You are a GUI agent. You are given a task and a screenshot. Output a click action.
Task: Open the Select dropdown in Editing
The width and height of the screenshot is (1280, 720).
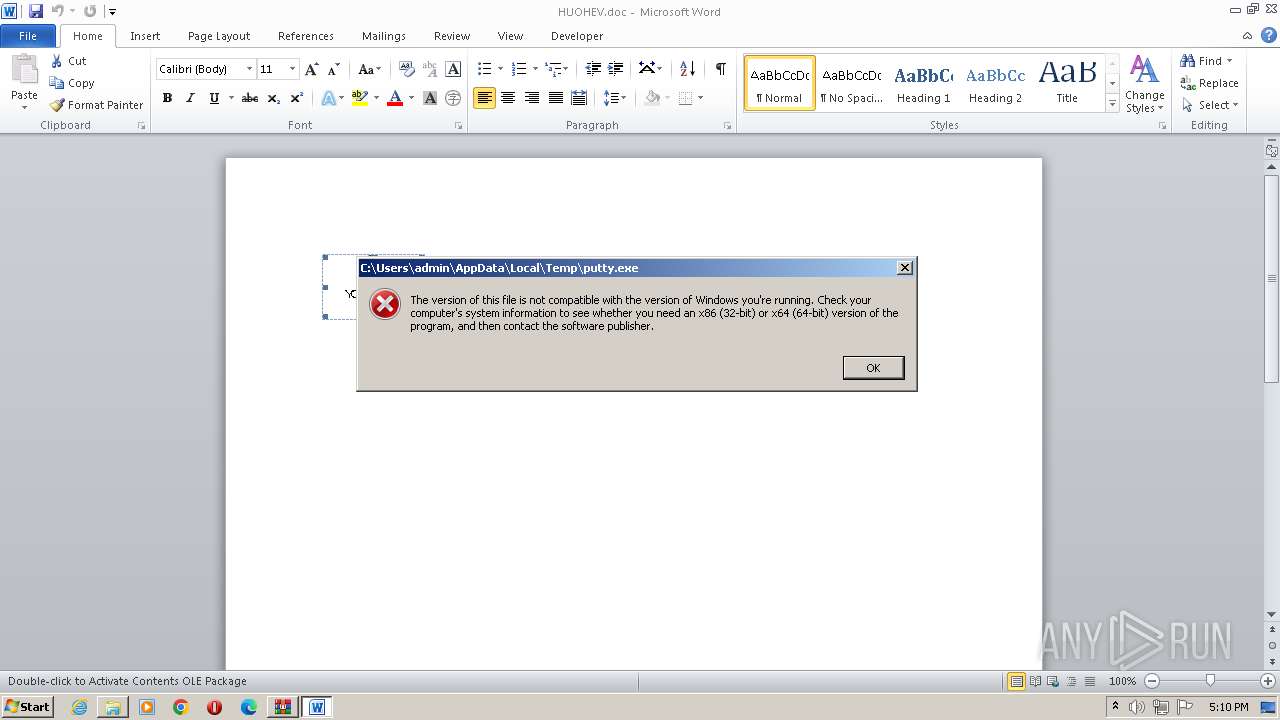pos(1209,105)
